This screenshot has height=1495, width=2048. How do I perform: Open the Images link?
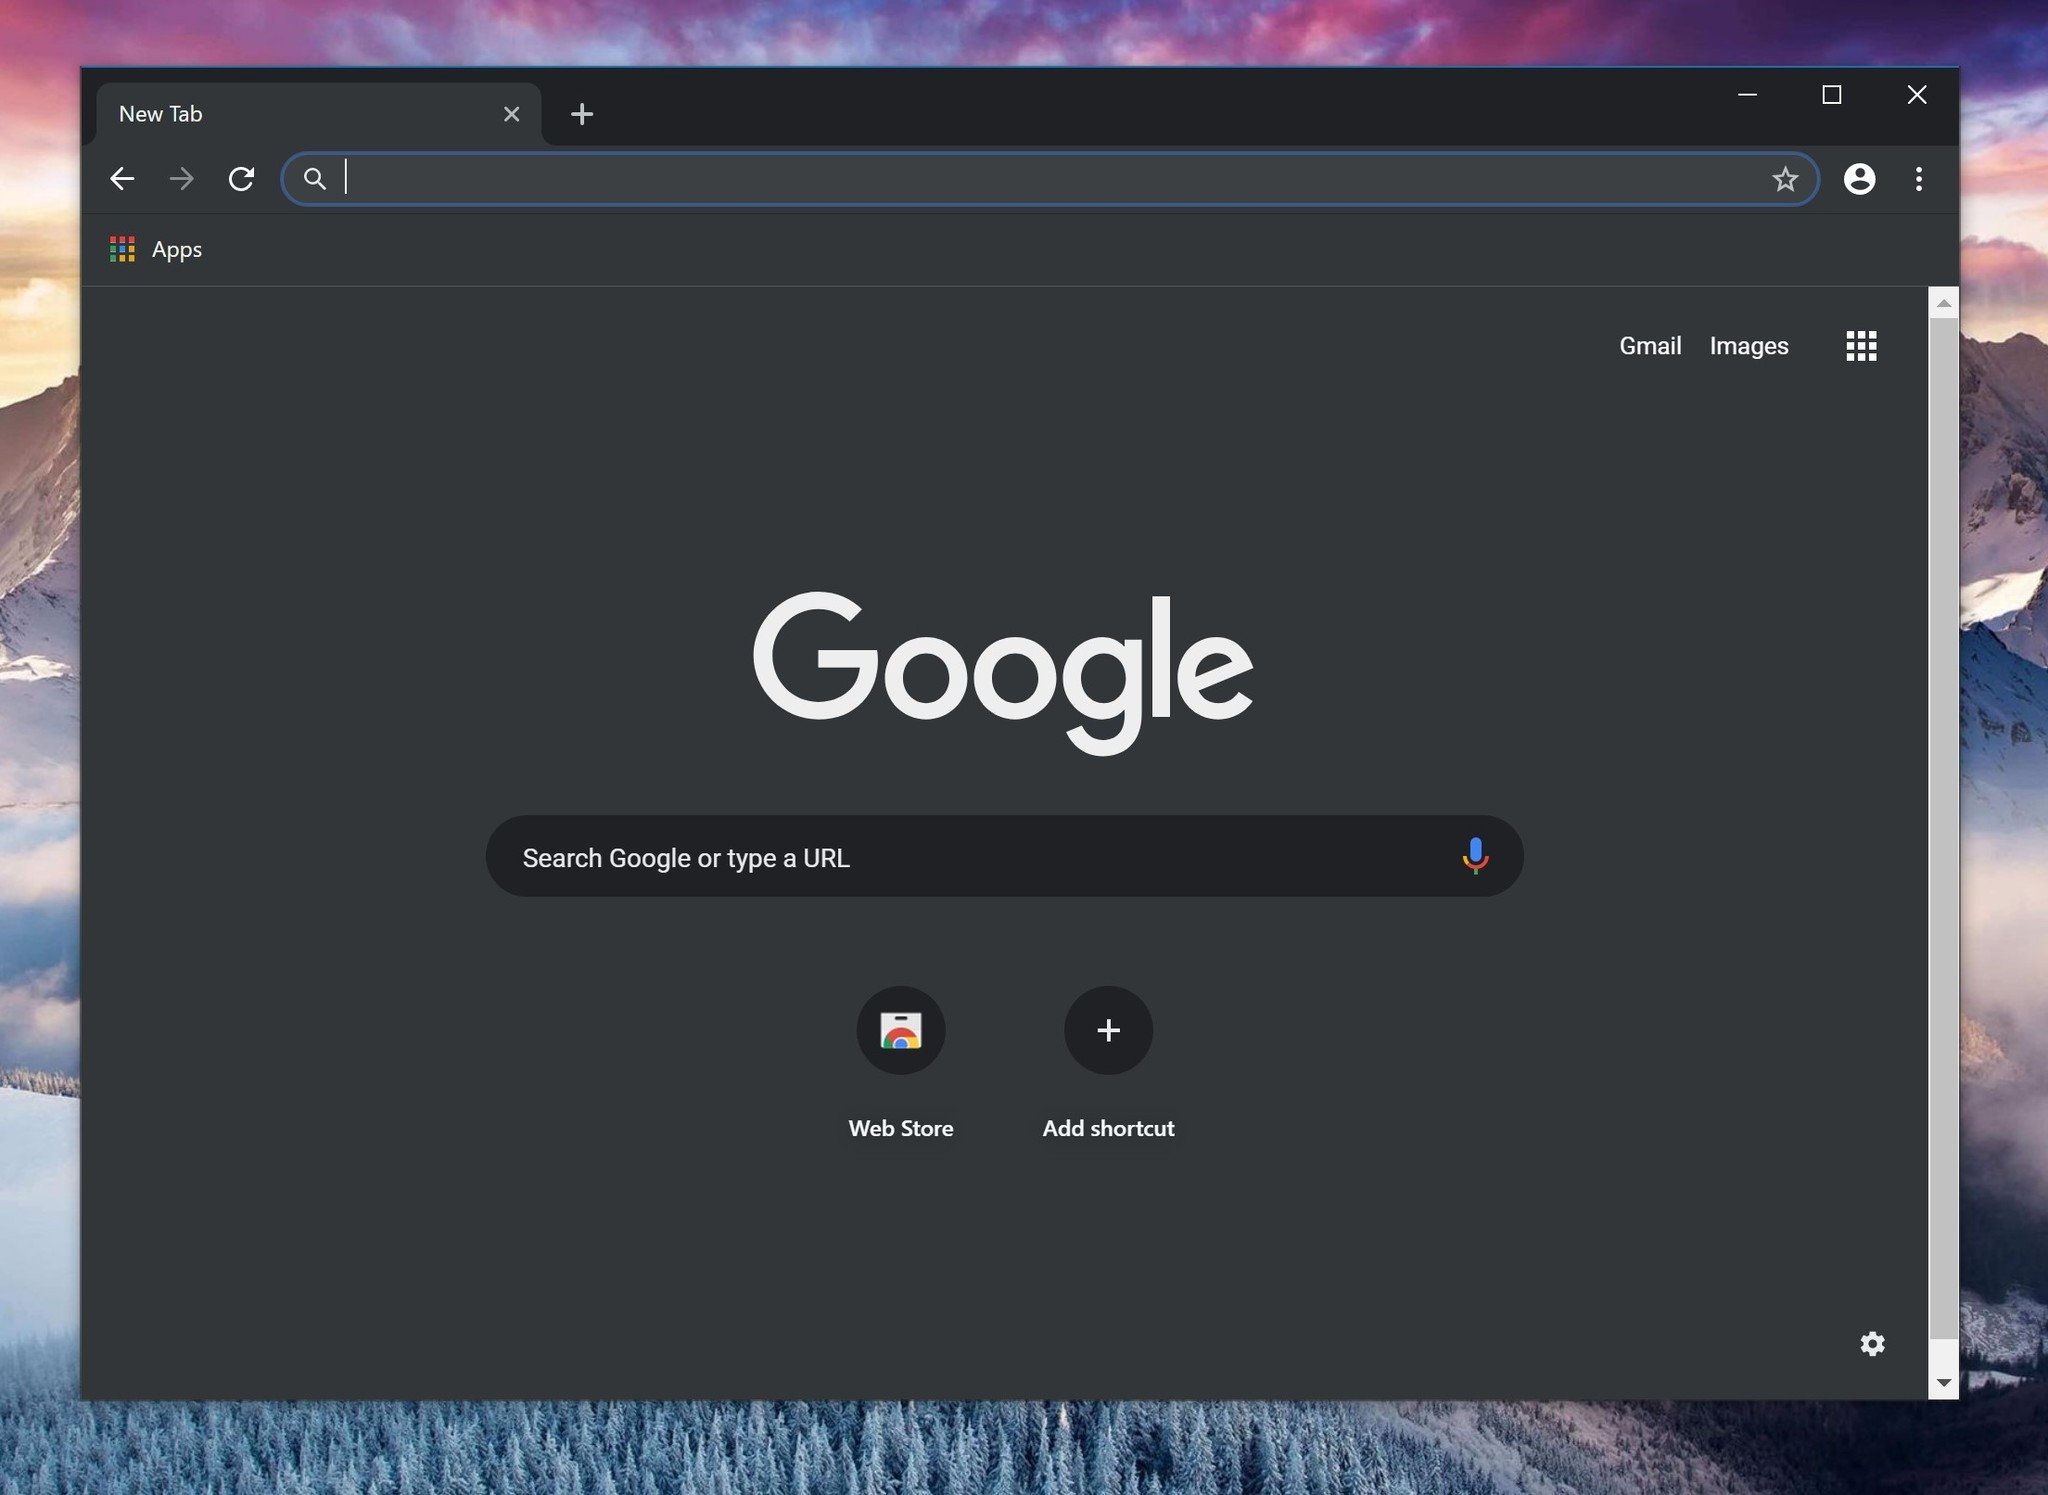tap(1748, 346)
